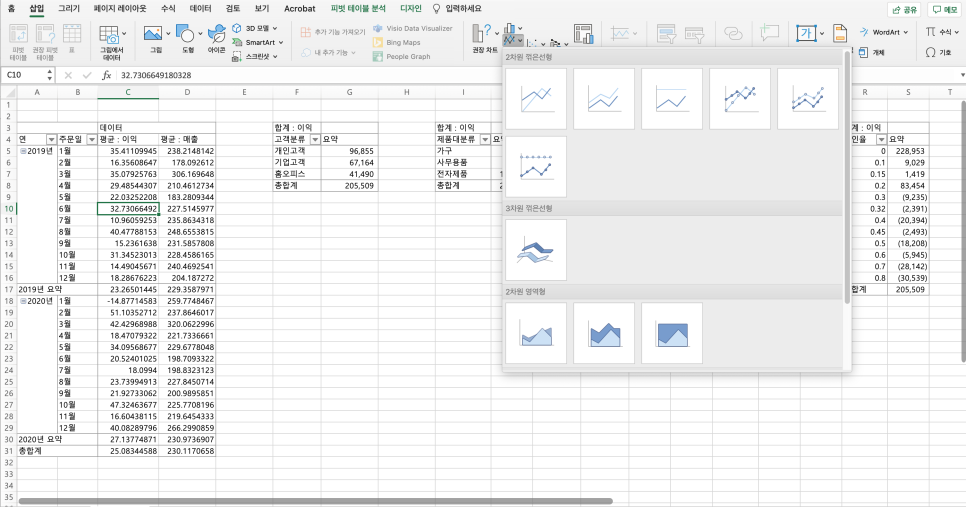Click the 피벗 테이블 icon
The width and height of the screenshot is (966, 507).
coord(18,34)
